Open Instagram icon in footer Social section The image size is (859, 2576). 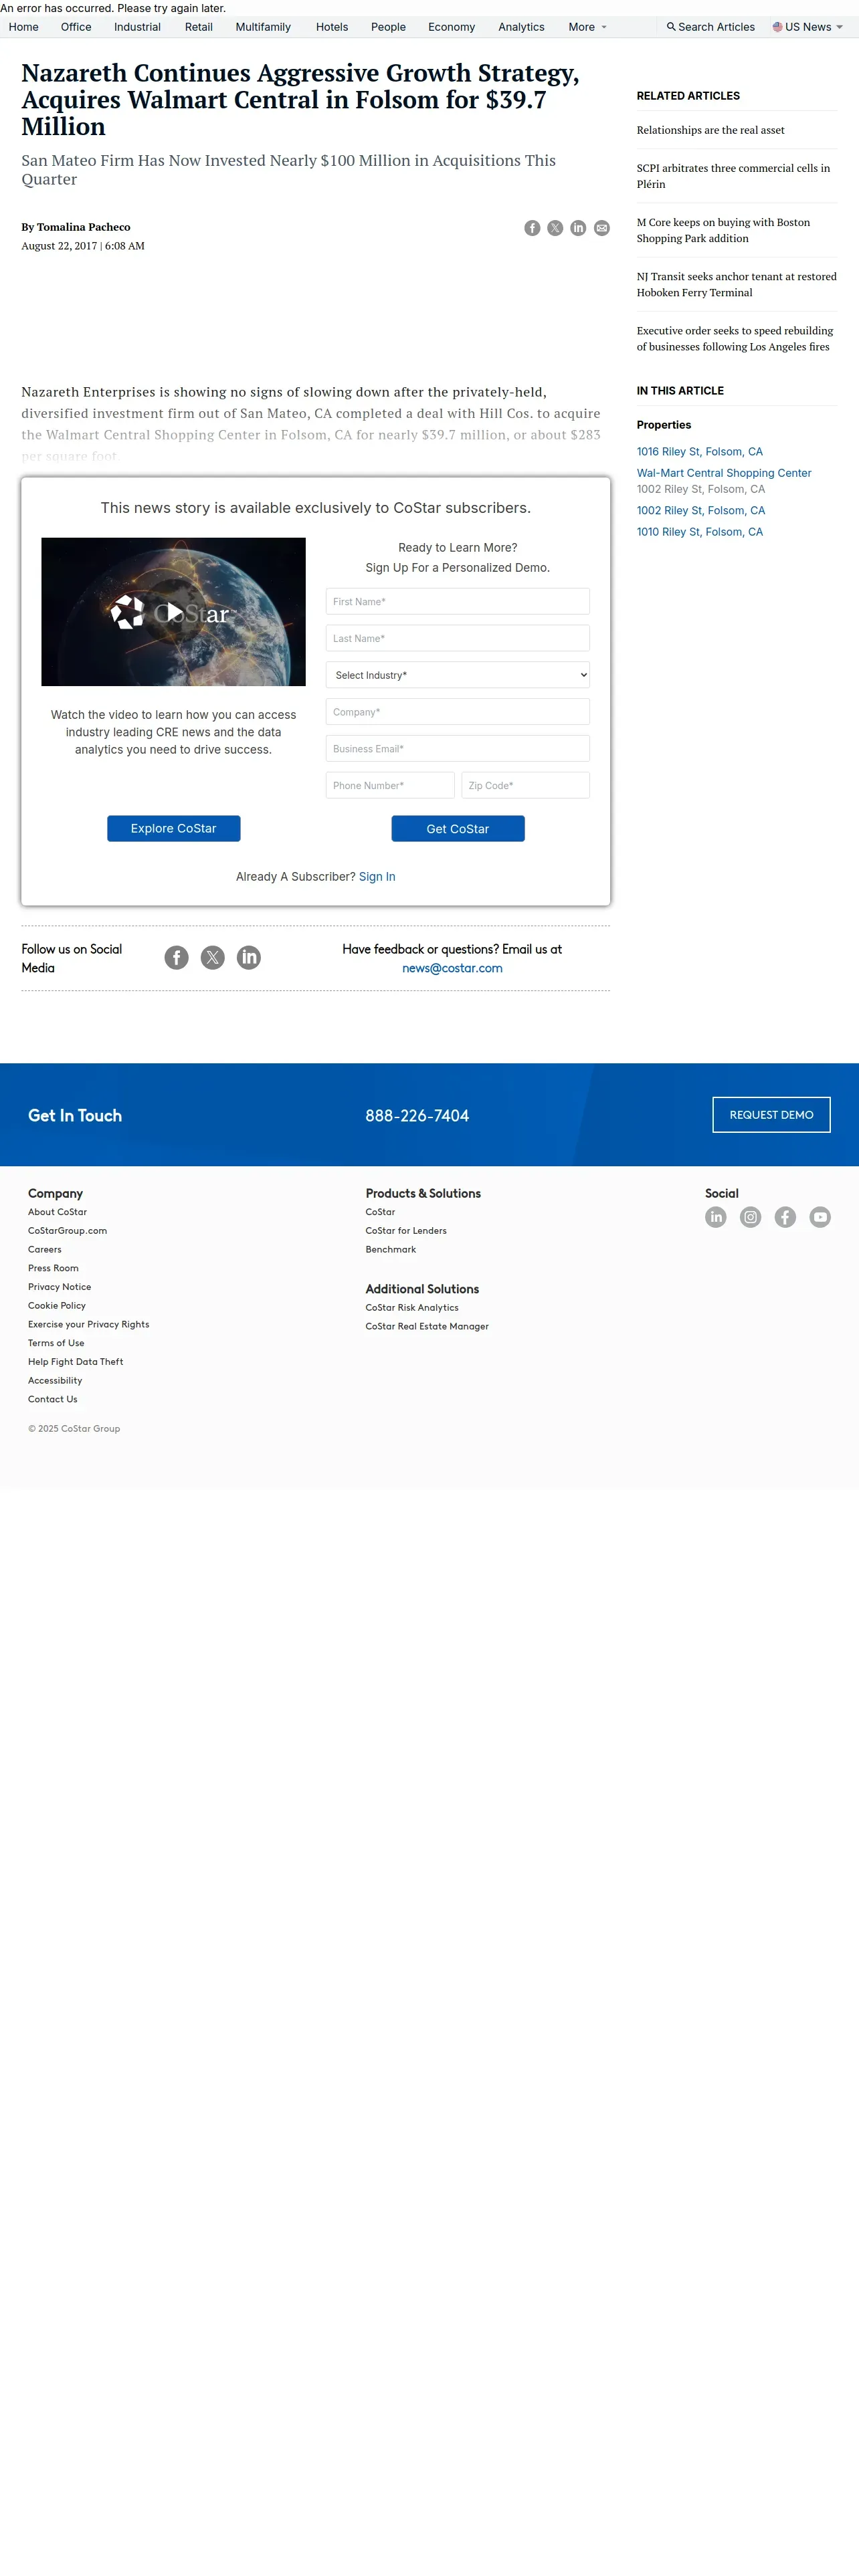pyautogui.click(x=751, y=1217)
